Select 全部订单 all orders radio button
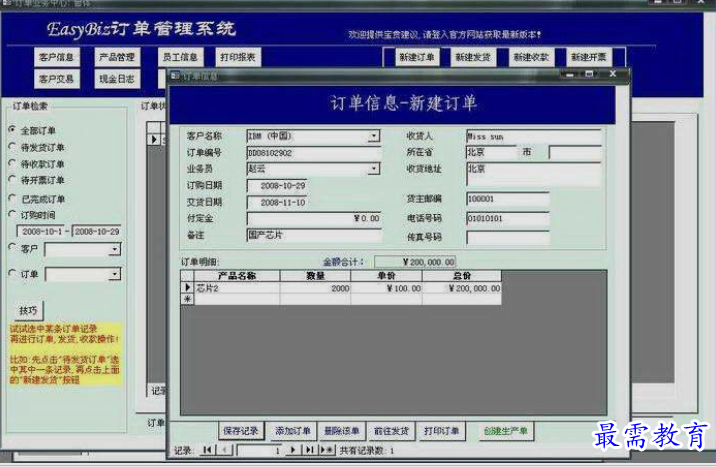This screenshot has width=716, height=467. pos(12,130)
